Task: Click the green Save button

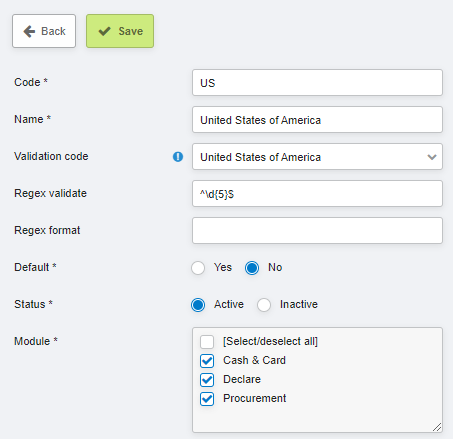Action: coord(120,31)
